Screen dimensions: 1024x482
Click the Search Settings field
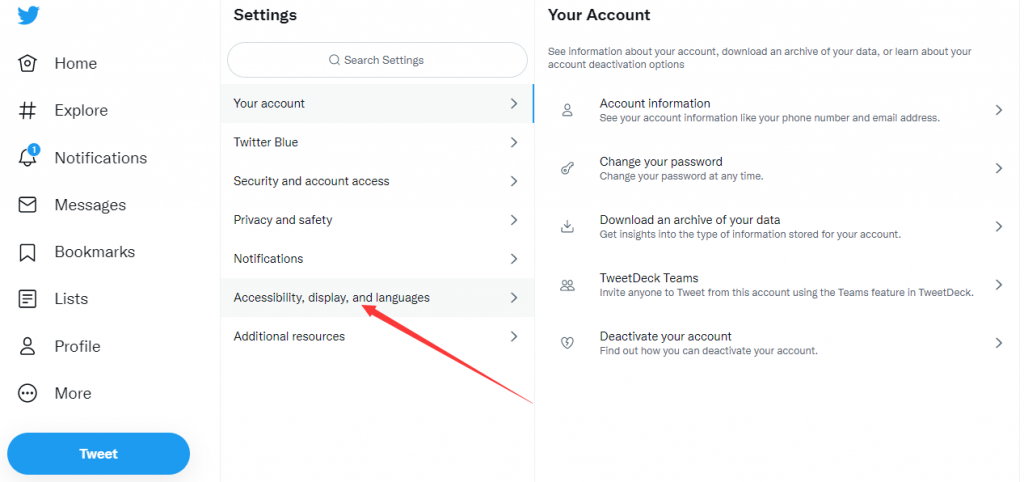pos(377,60)
